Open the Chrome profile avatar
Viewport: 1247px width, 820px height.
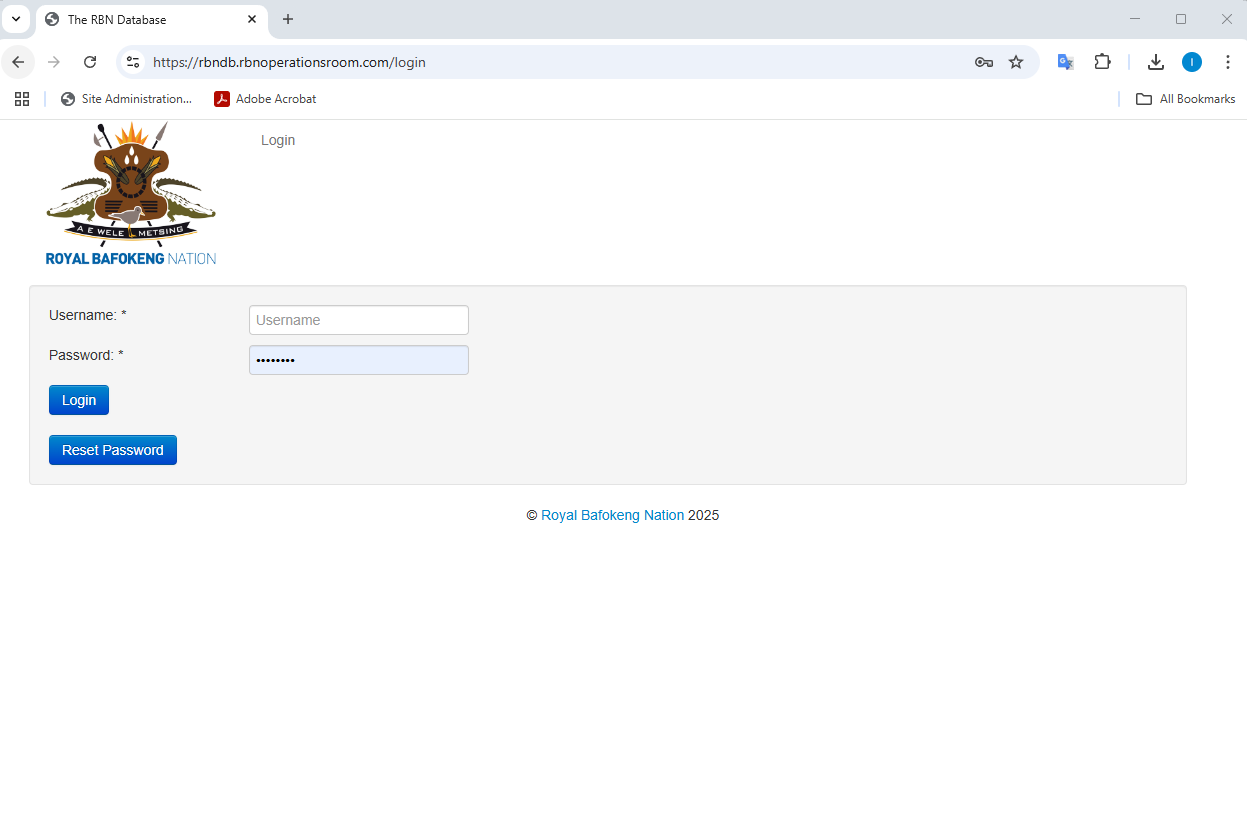[x=1191, y=62]
